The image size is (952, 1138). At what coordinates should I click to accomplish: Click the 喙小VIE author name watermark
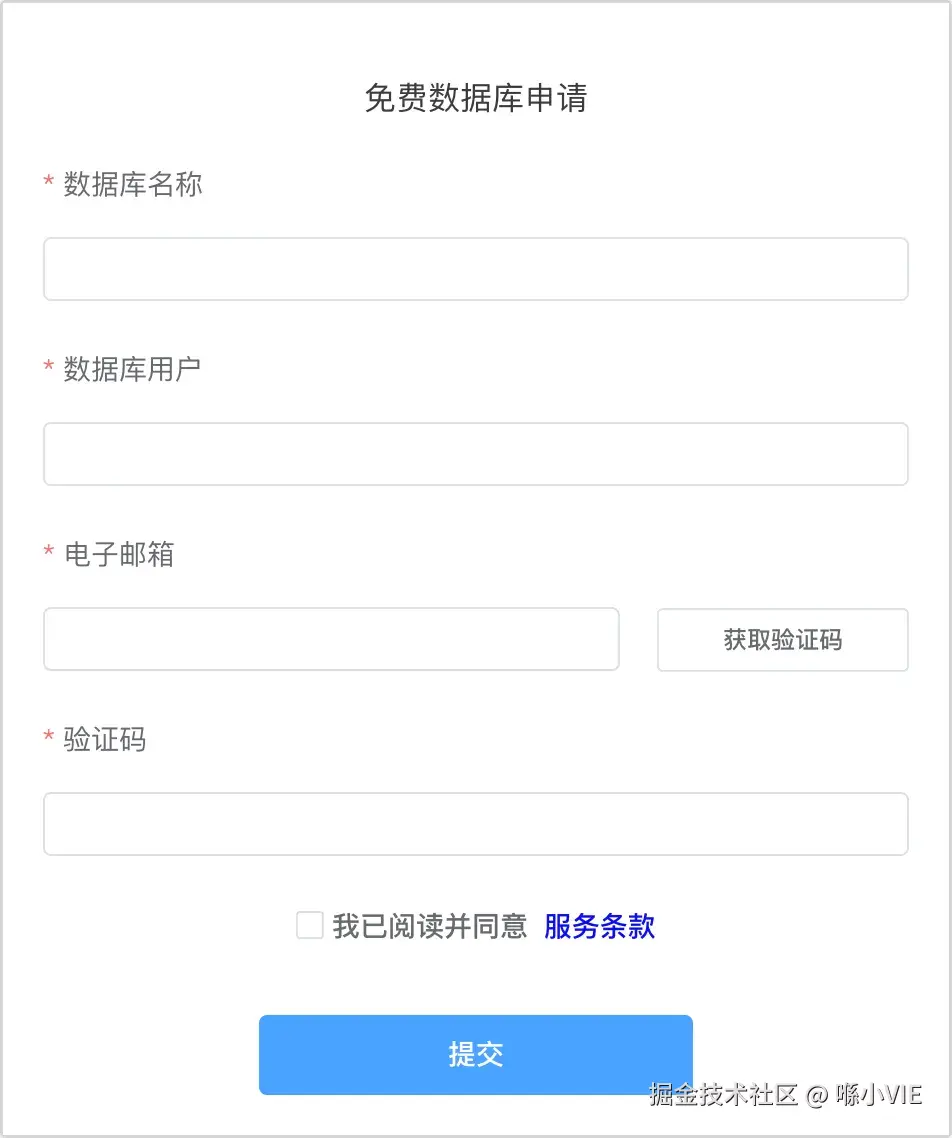pos(878,1095)
